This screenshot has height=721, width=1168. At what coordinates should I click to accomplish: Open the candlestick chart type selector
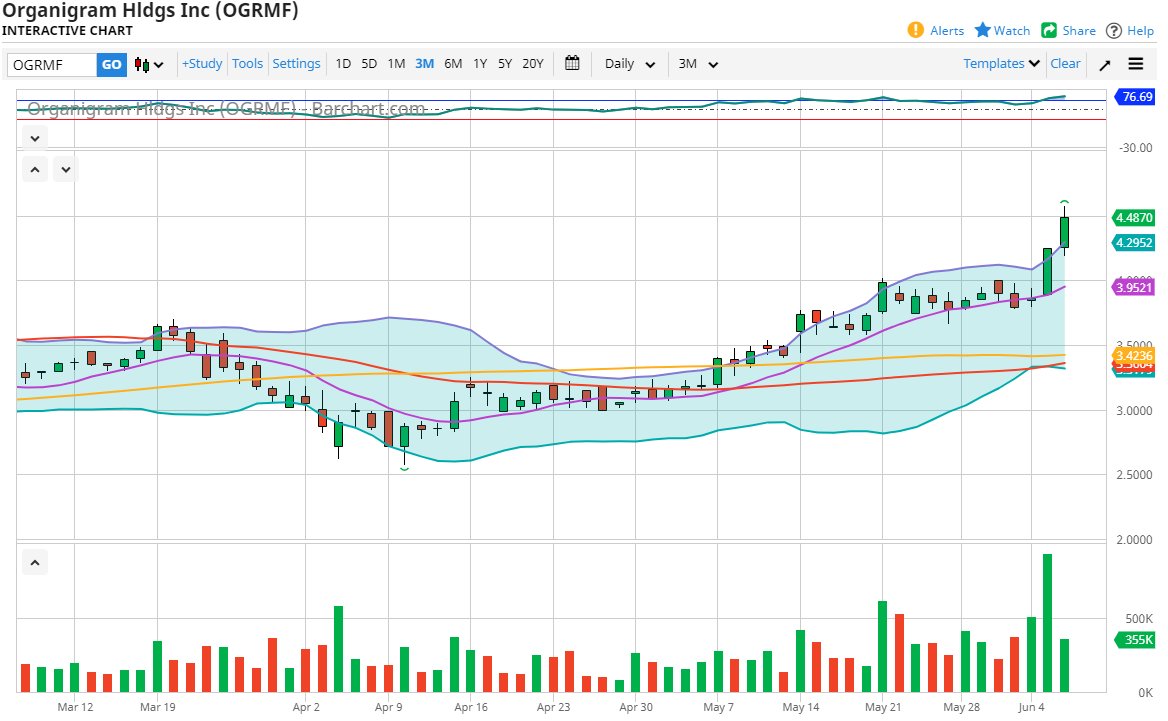149,65
